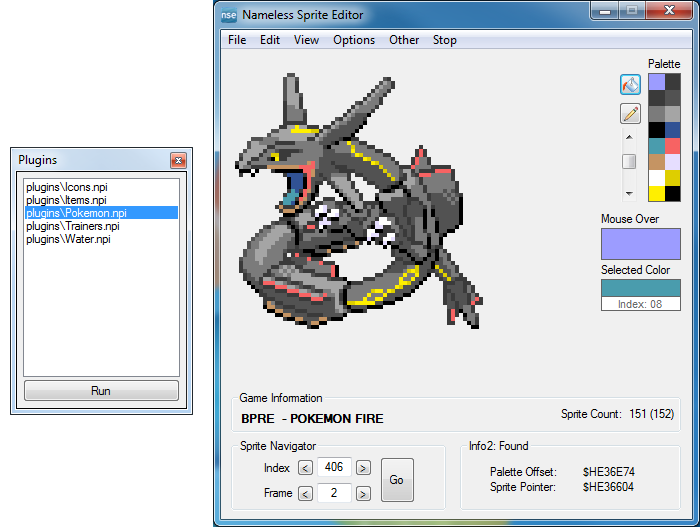Pick the bright yellow palette swatch
The width and height of the screenshot is (700, 527).
coord(657,194)
